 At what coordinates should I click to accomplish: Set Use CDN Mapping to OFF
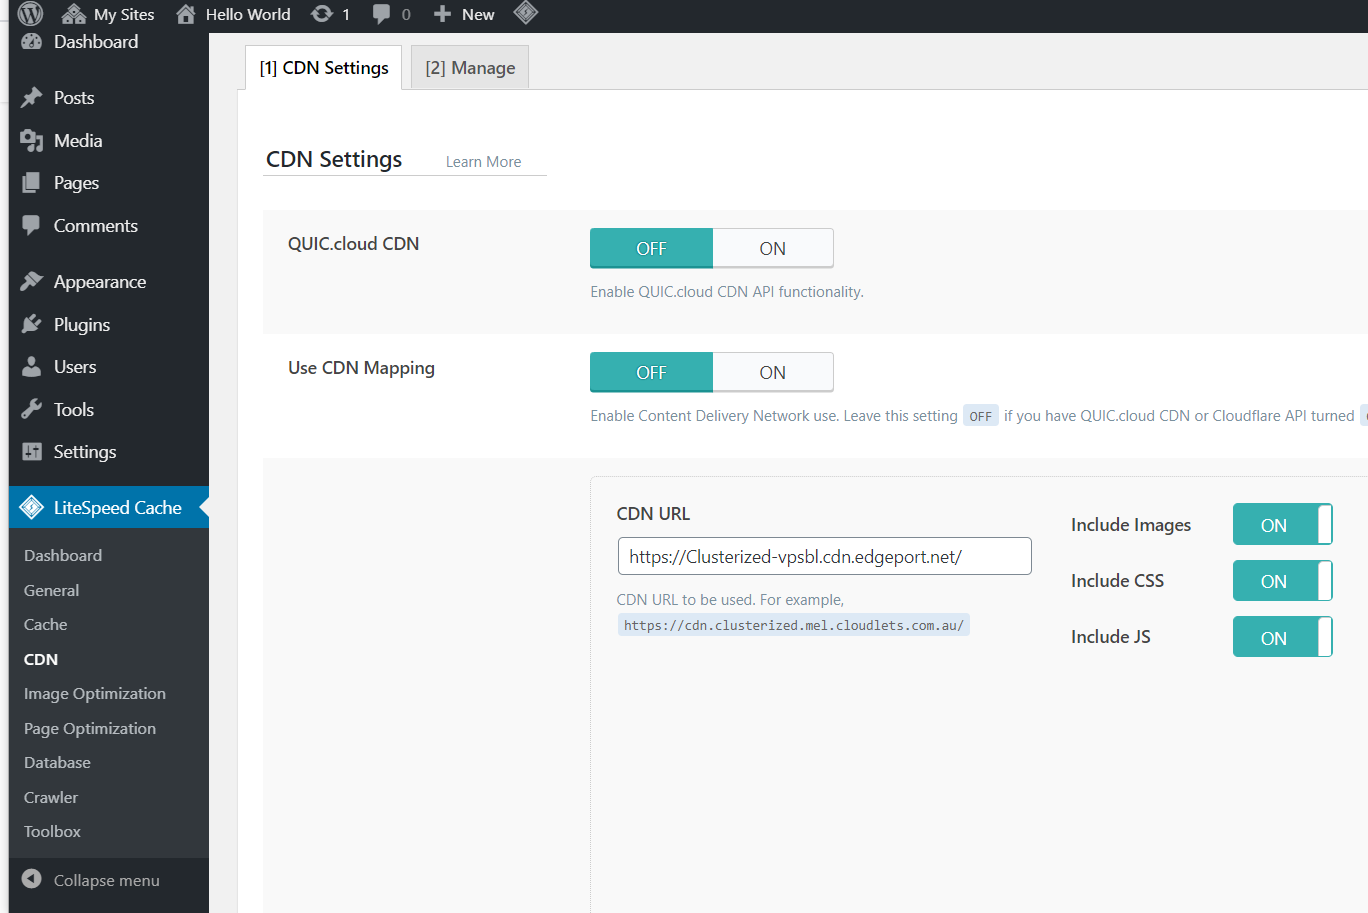pyautogui.click(x=651, y=372)
